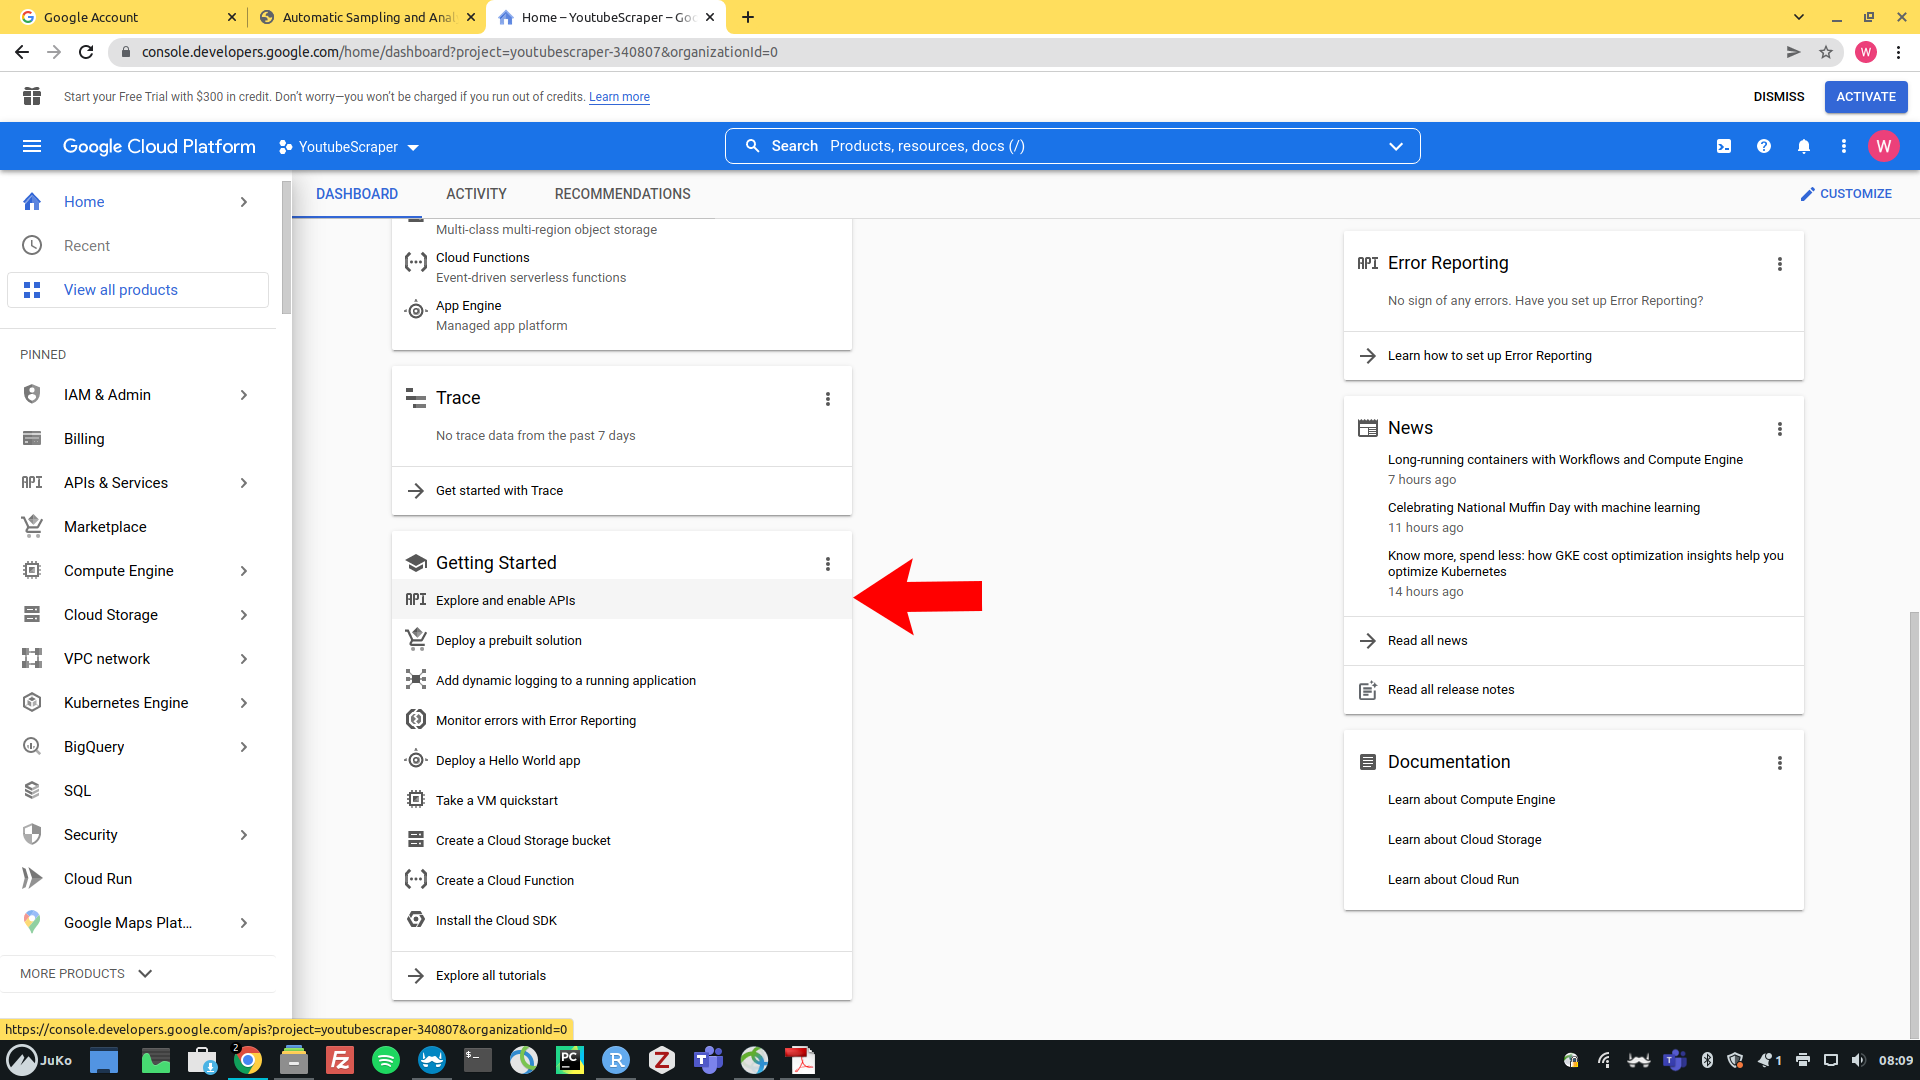Activate Cloud Shell icon in header
The width and height of the screenshot is (1920, 1080).
(1724, 146)
